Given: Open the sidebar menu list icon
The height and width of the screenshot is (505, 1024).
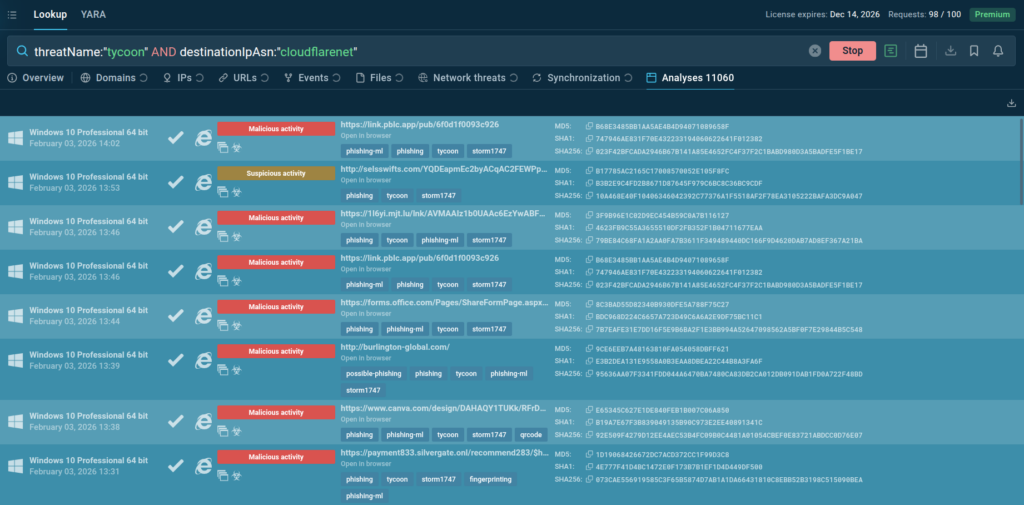Looking at the screenshot, I should click(x=11, y=15).
